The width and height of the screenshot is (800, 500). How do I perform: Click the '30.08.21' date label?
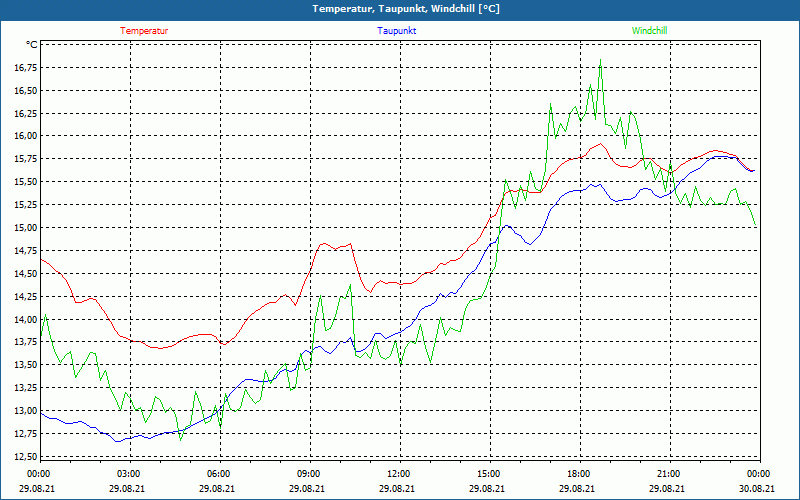[758, 488]
